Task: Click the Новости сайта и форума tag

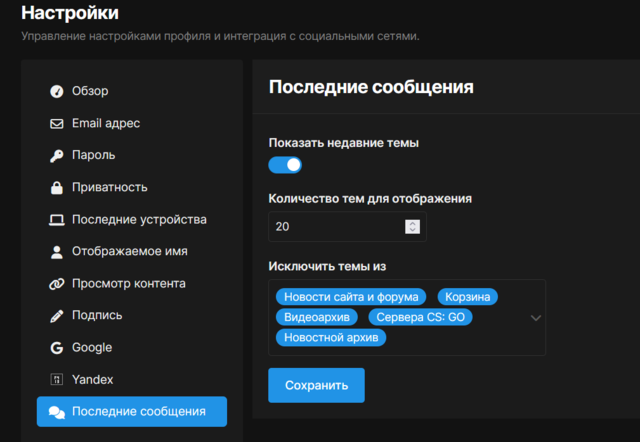Action: 351,297
